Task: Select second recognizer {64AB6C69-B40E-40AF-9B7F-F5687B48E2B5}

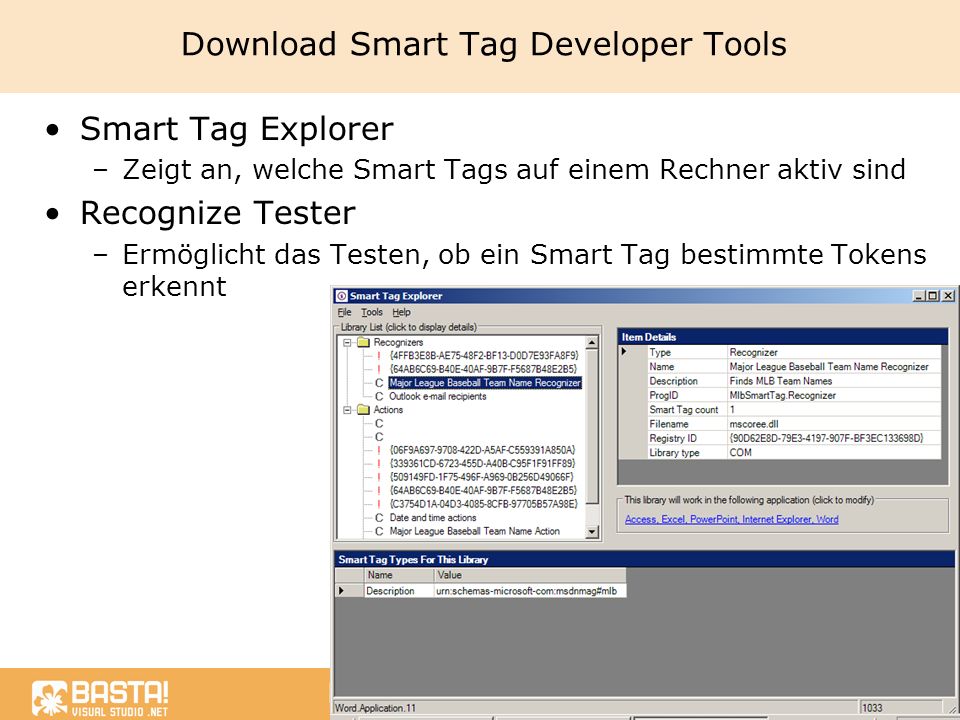Action: (x=483, y=369)
